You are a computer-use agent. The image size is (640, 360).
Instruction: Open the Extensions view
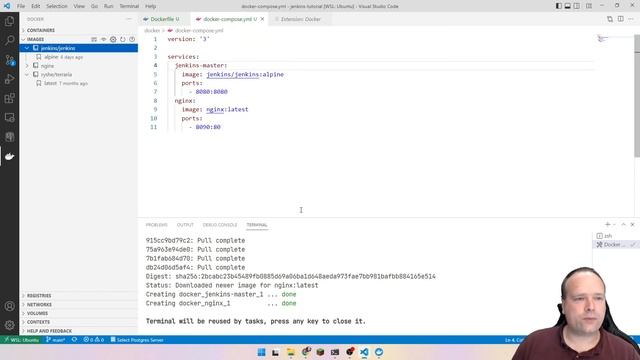pyautogui.click(x=9, y=98)
